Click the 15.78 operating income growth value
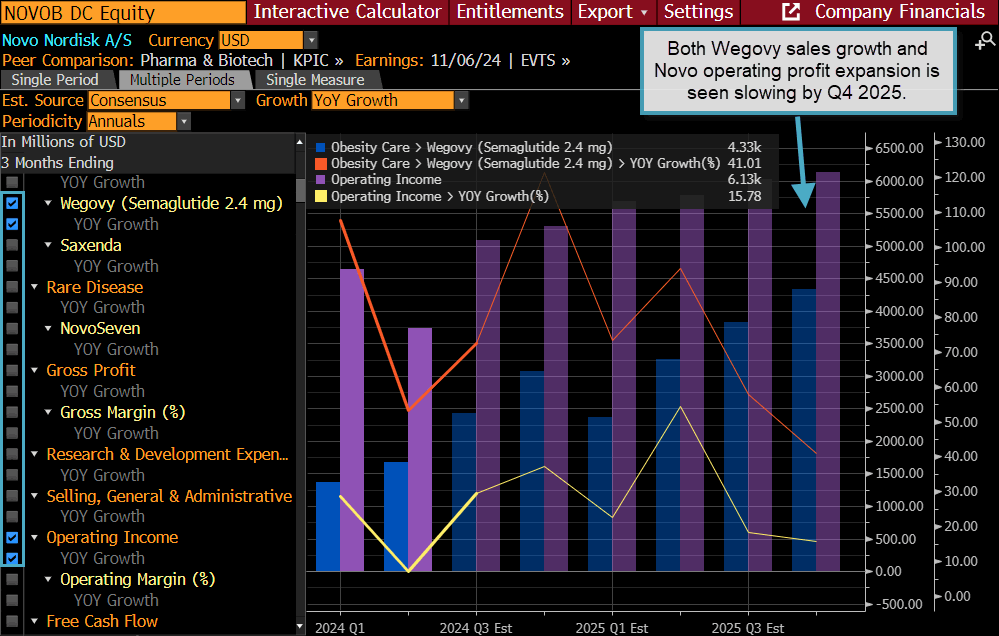 click(x=744, y=196)
